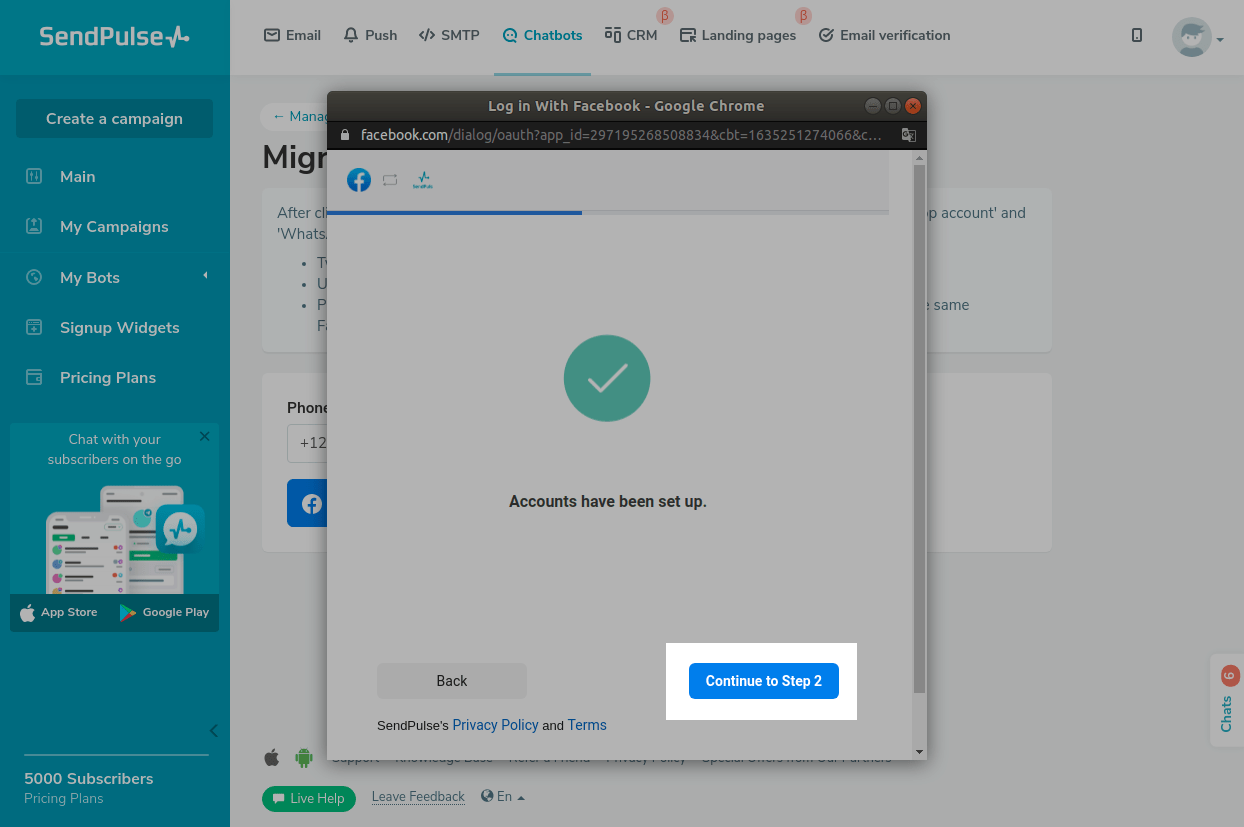The height and width of the screenshot is (827, 1244).
Task: Click the Android icon in the page footer
Action: pos(304,758)
